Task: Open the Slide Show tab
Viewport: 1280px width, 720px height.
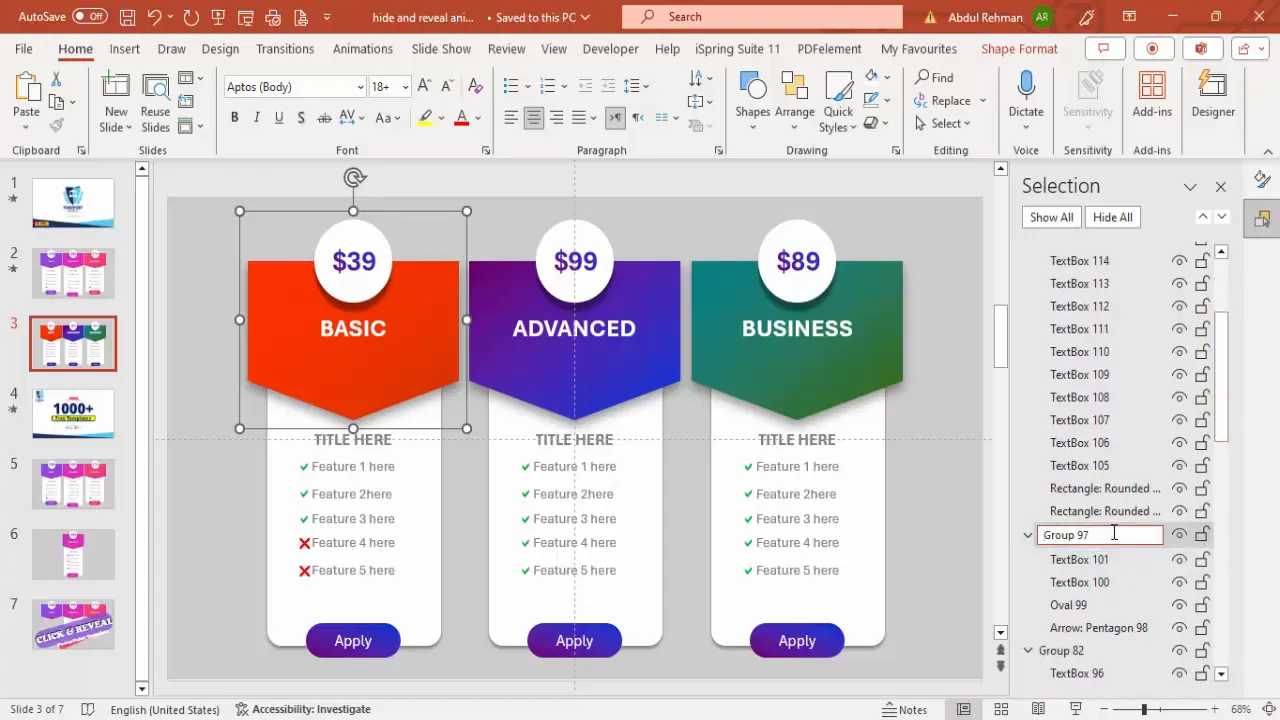Action: pos(441,49)
